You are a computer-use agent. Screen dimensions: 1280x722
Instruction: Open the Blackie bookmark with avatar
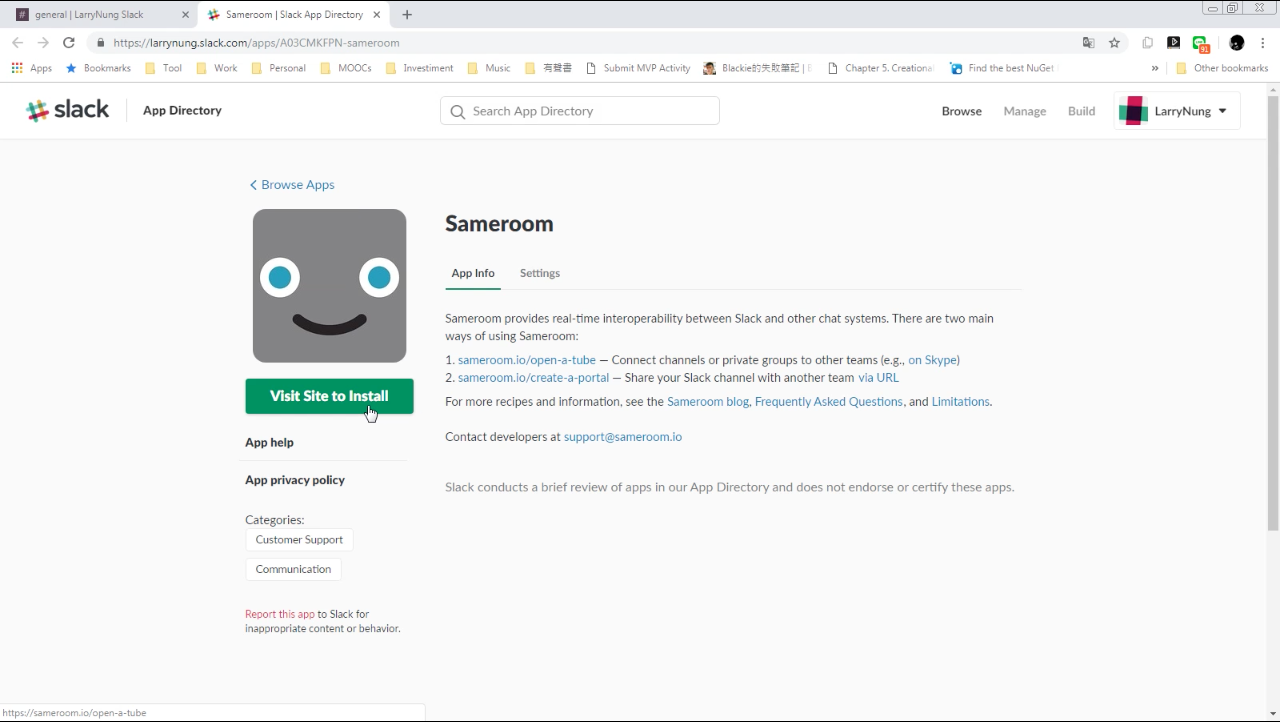[757, 68]
